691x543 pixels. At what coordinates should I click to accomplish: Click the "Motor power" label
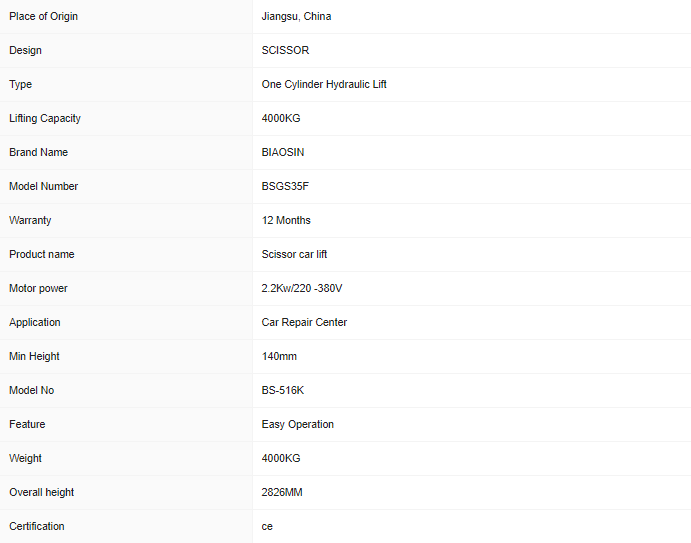(39, 288)
